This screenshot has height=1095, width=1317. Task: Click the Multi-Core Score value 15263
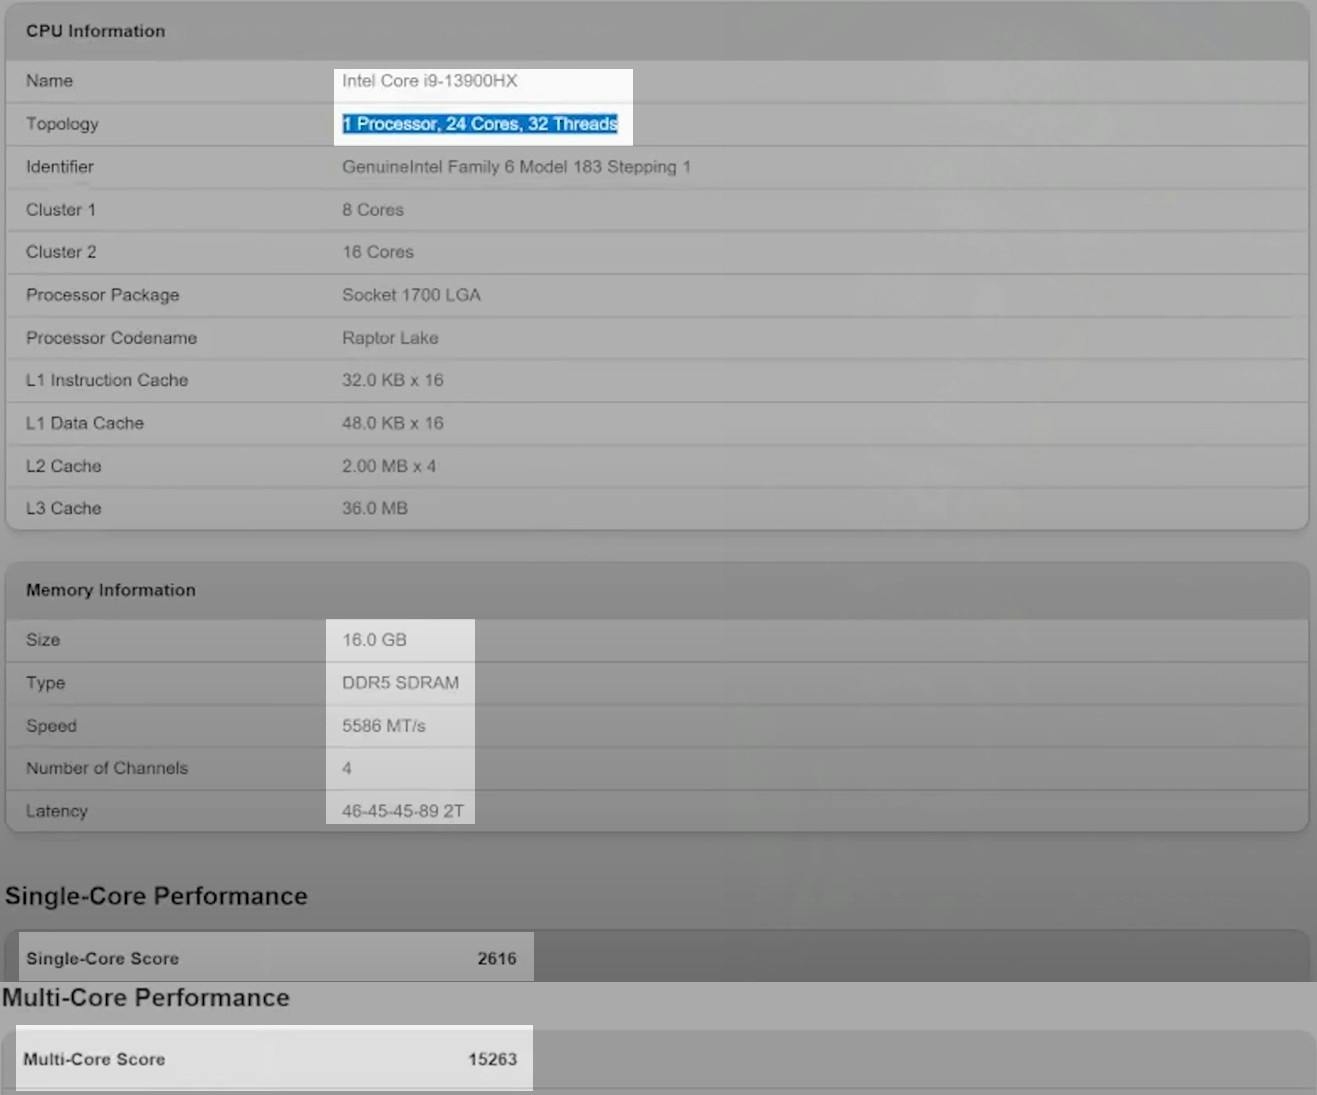click(493, 1059)
